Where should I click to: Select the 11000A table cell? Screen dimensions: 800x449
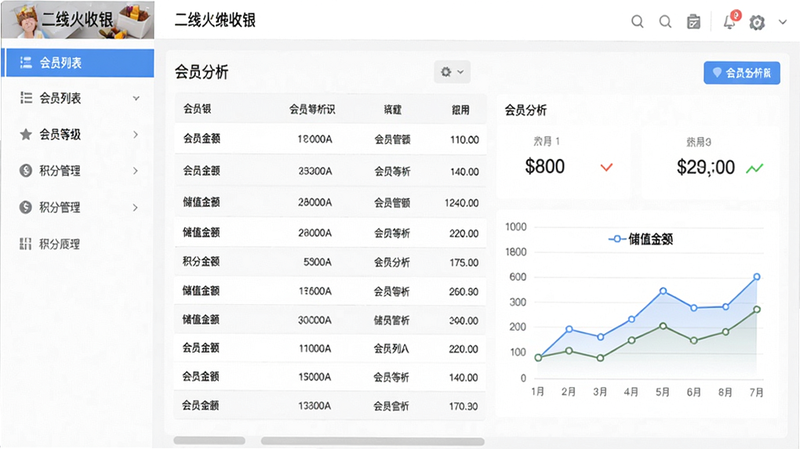[x=315, y=349]
